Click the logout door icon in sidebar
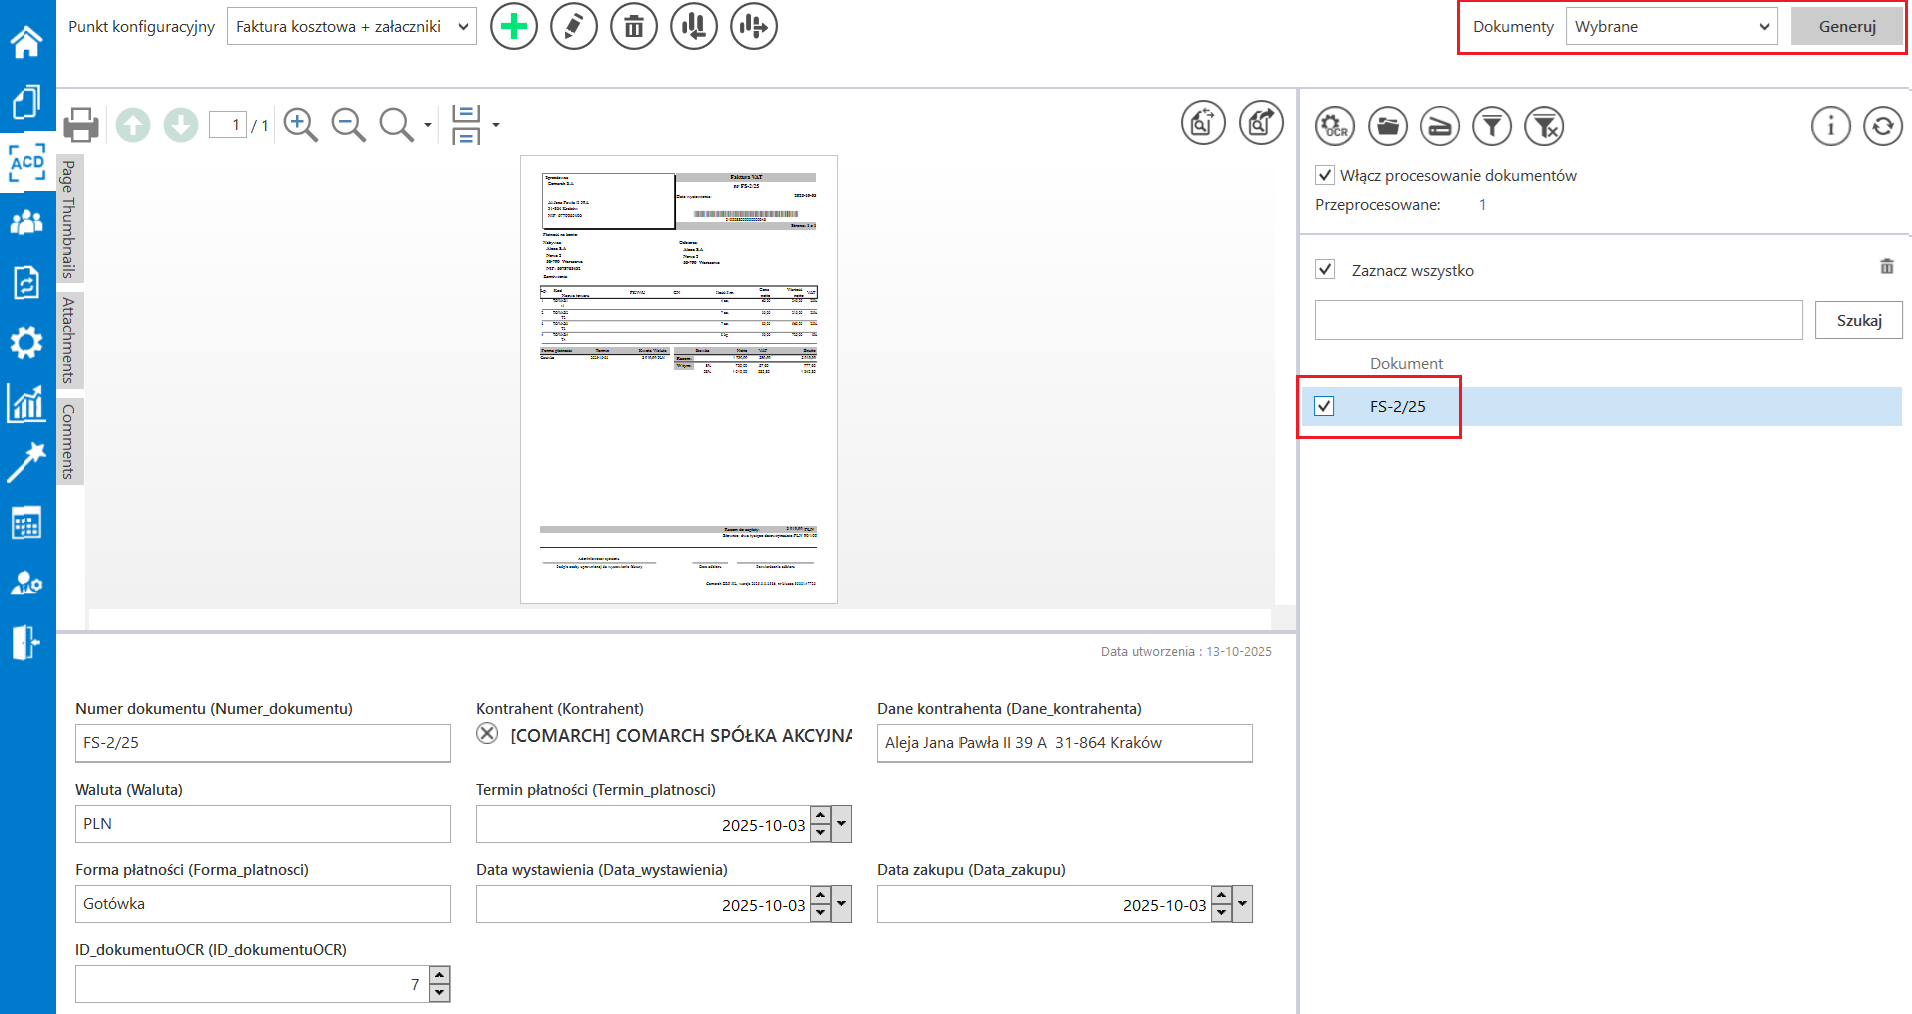The image size is (1912, 1014). 26,642
